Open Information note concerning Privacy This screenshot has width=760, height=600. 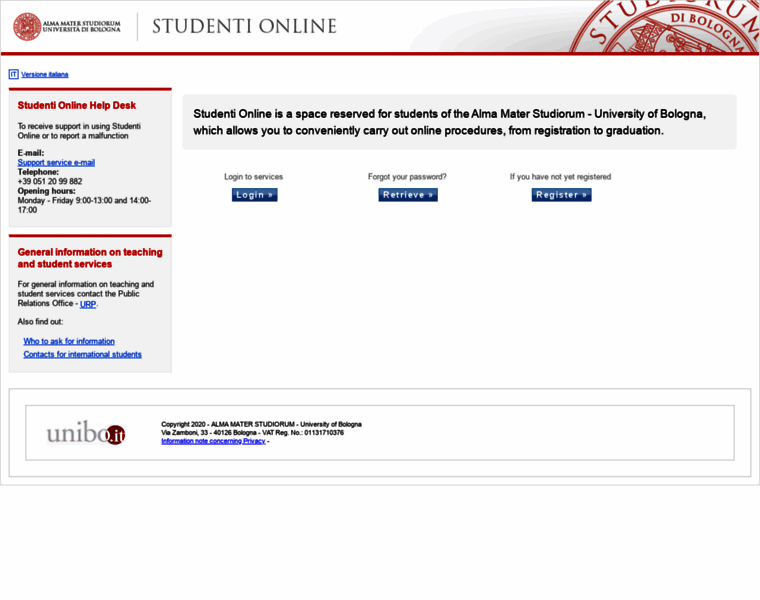click(213, 441)
